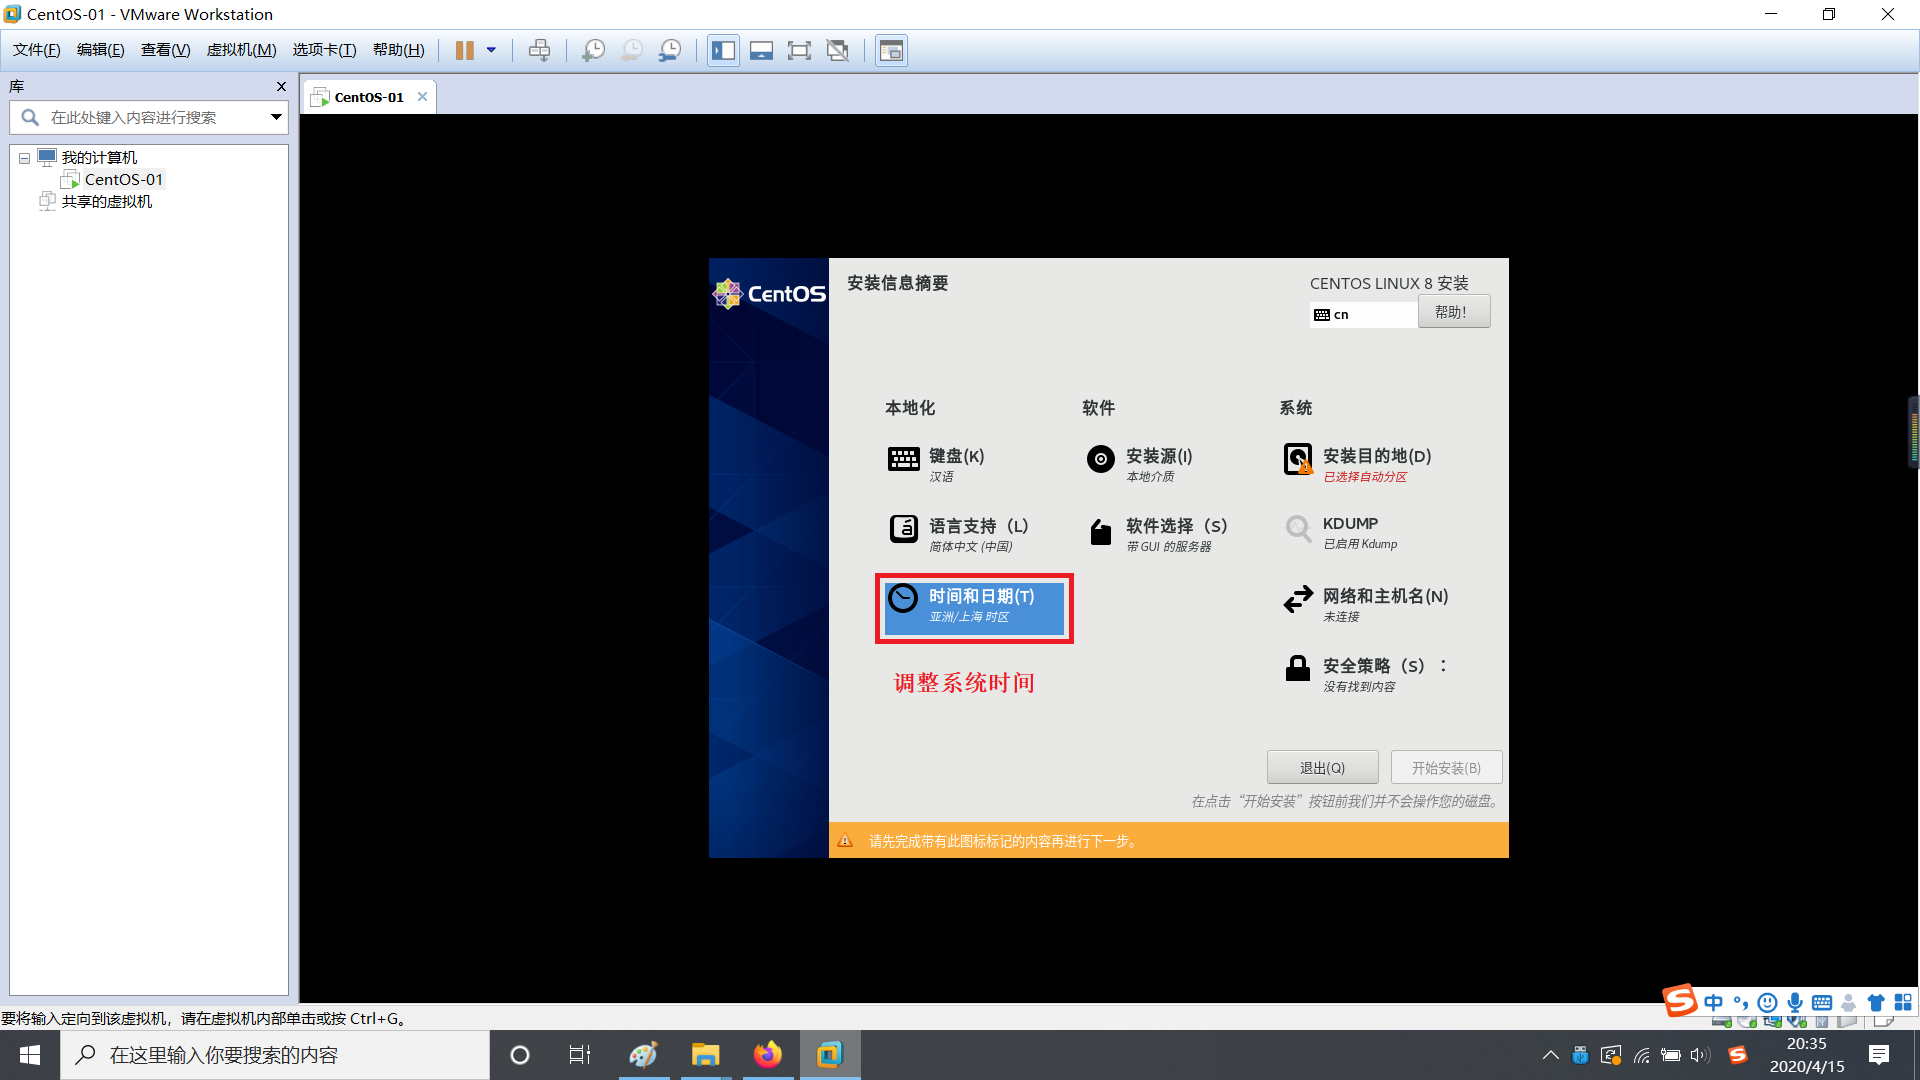The image size is (1920, 1080).
Task: Click the Sogou input method S logo
Action: (x=1680, y=1000)
